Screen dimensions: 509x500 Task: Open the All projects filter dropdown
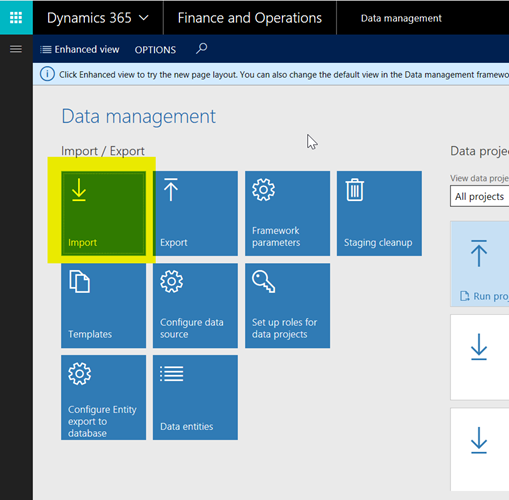[x=480, y=196]
